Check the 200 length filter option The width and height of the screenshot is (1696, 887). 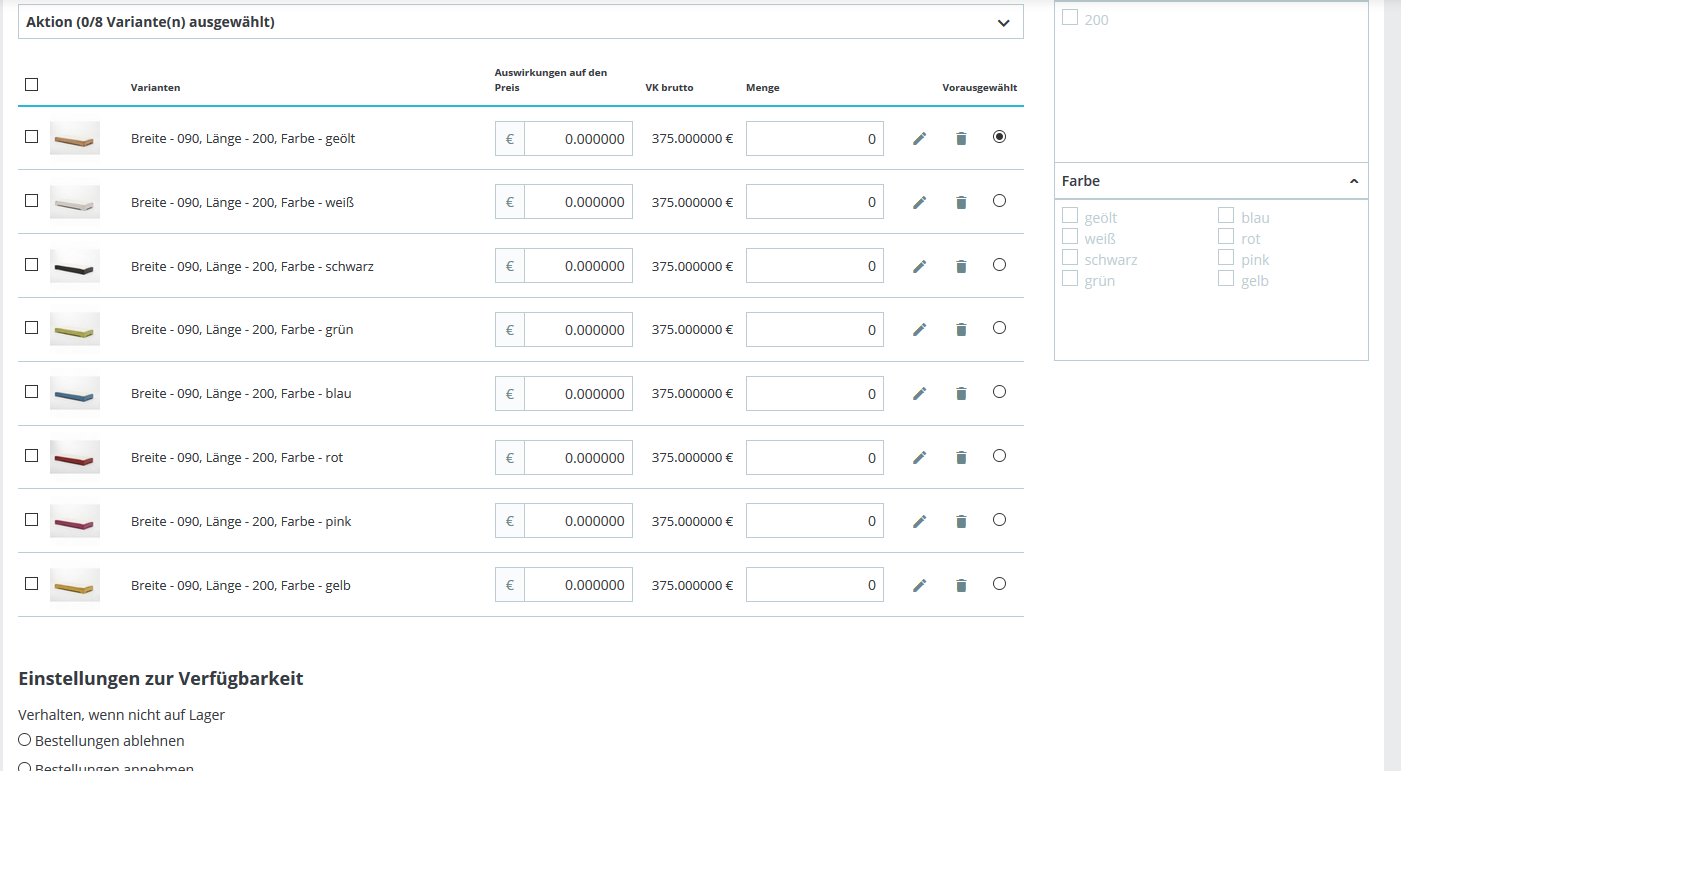click(x=1070, y=18)
